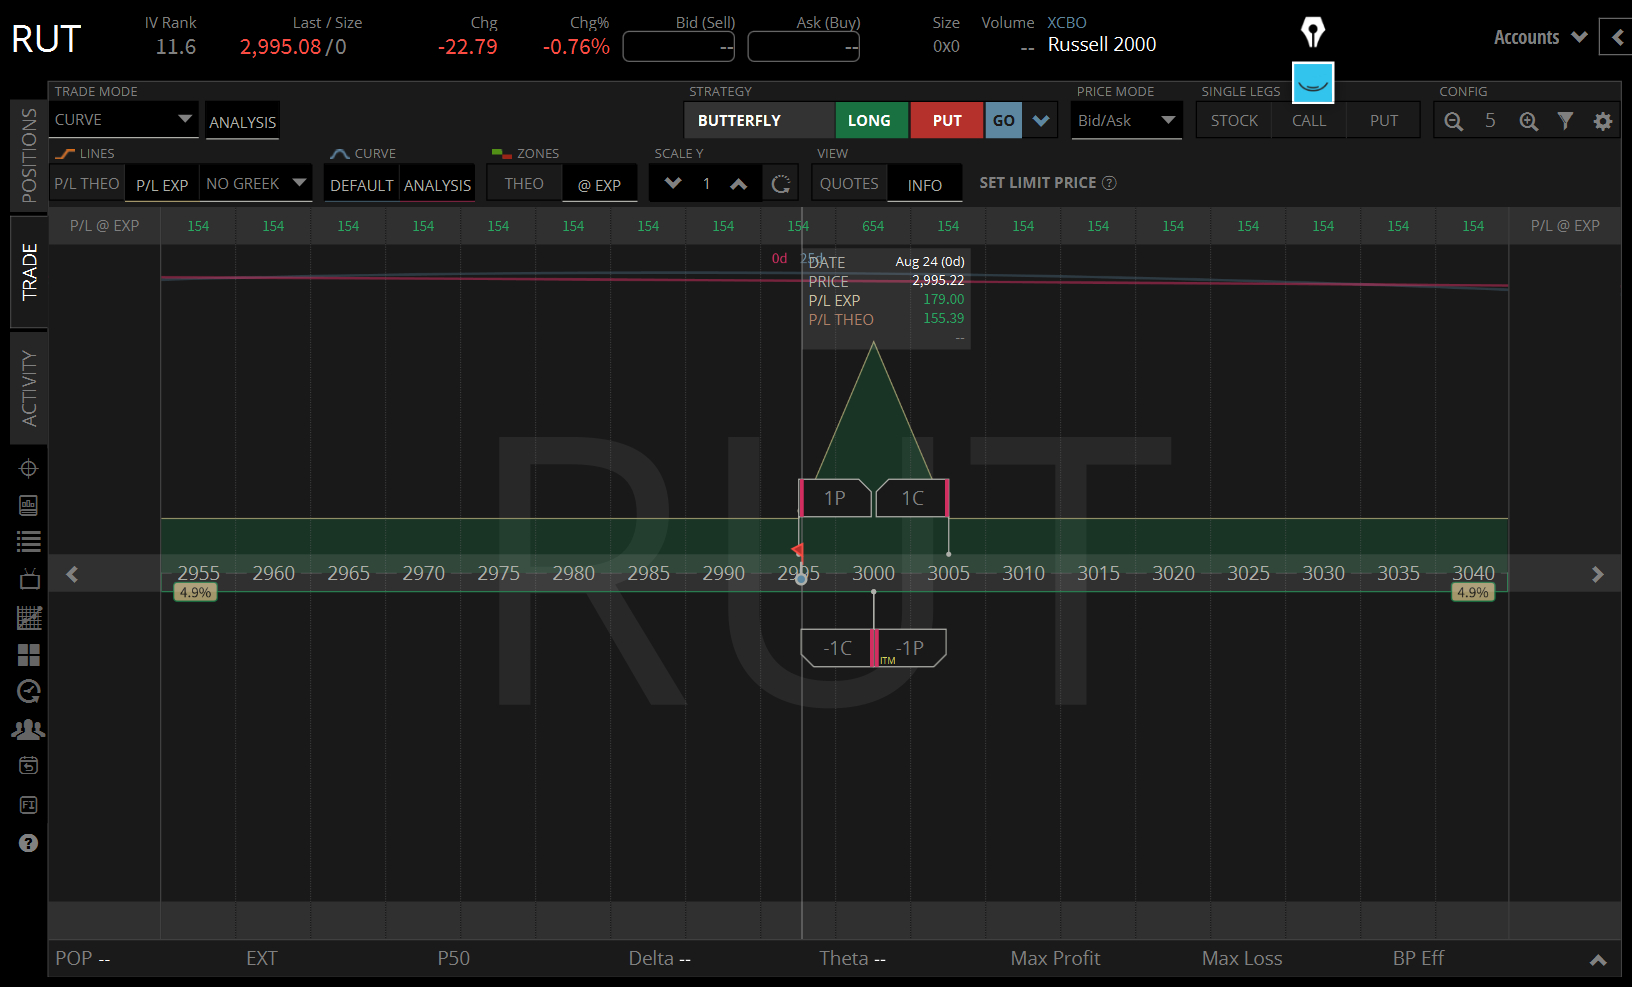Zoom in strikes with the plus magnifier
The height and width of the screenshot is (987, 1632).
tap(1529, 121)
